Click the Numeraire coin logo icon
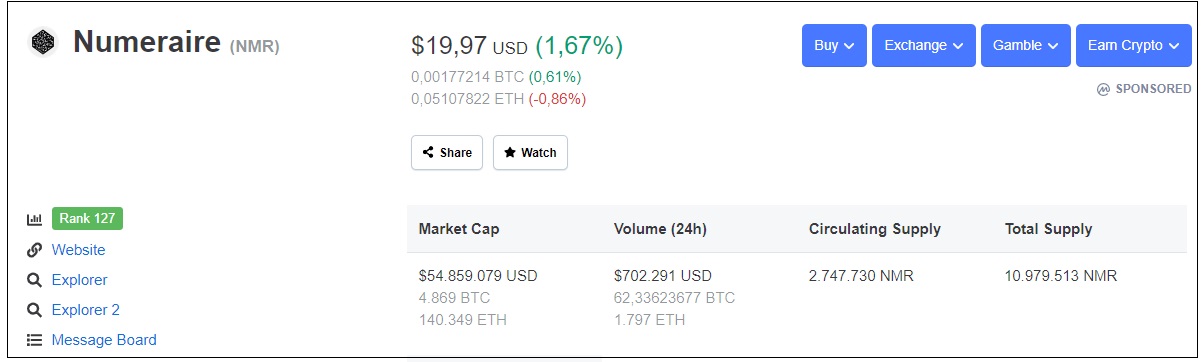 coord(42,43)
